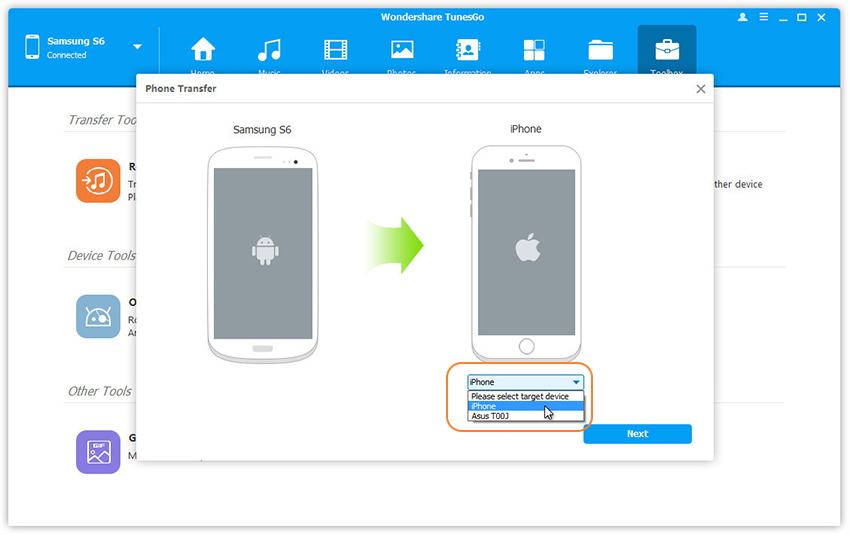This screenshot has height=535, width=850.
Task: Click the purple GIF maker icon
Action: 98,452
